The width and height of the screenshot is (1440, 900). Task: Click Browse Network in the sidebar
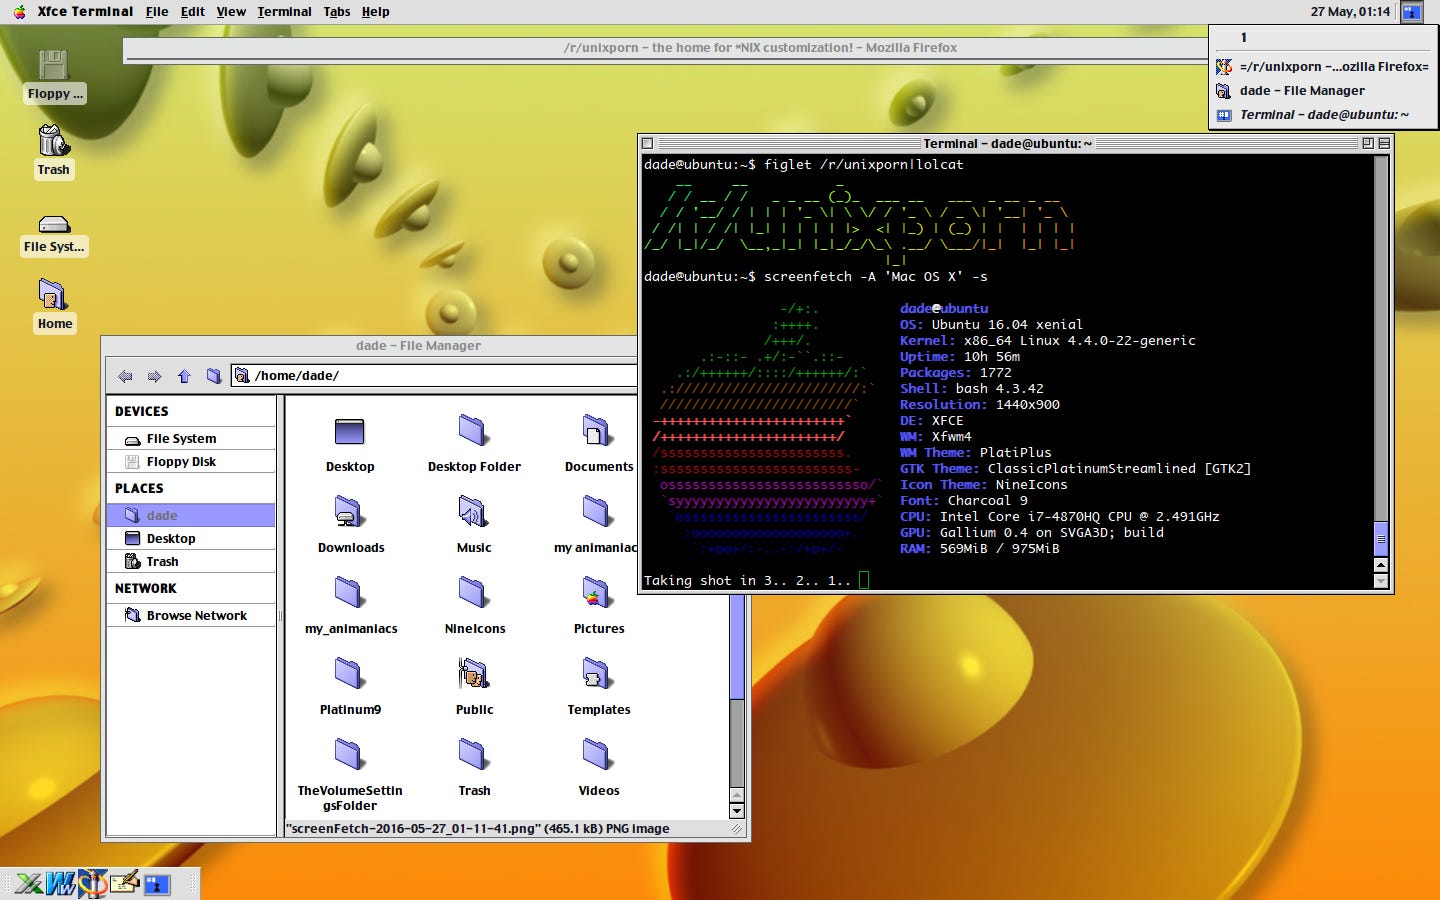[x=197, y=615]
